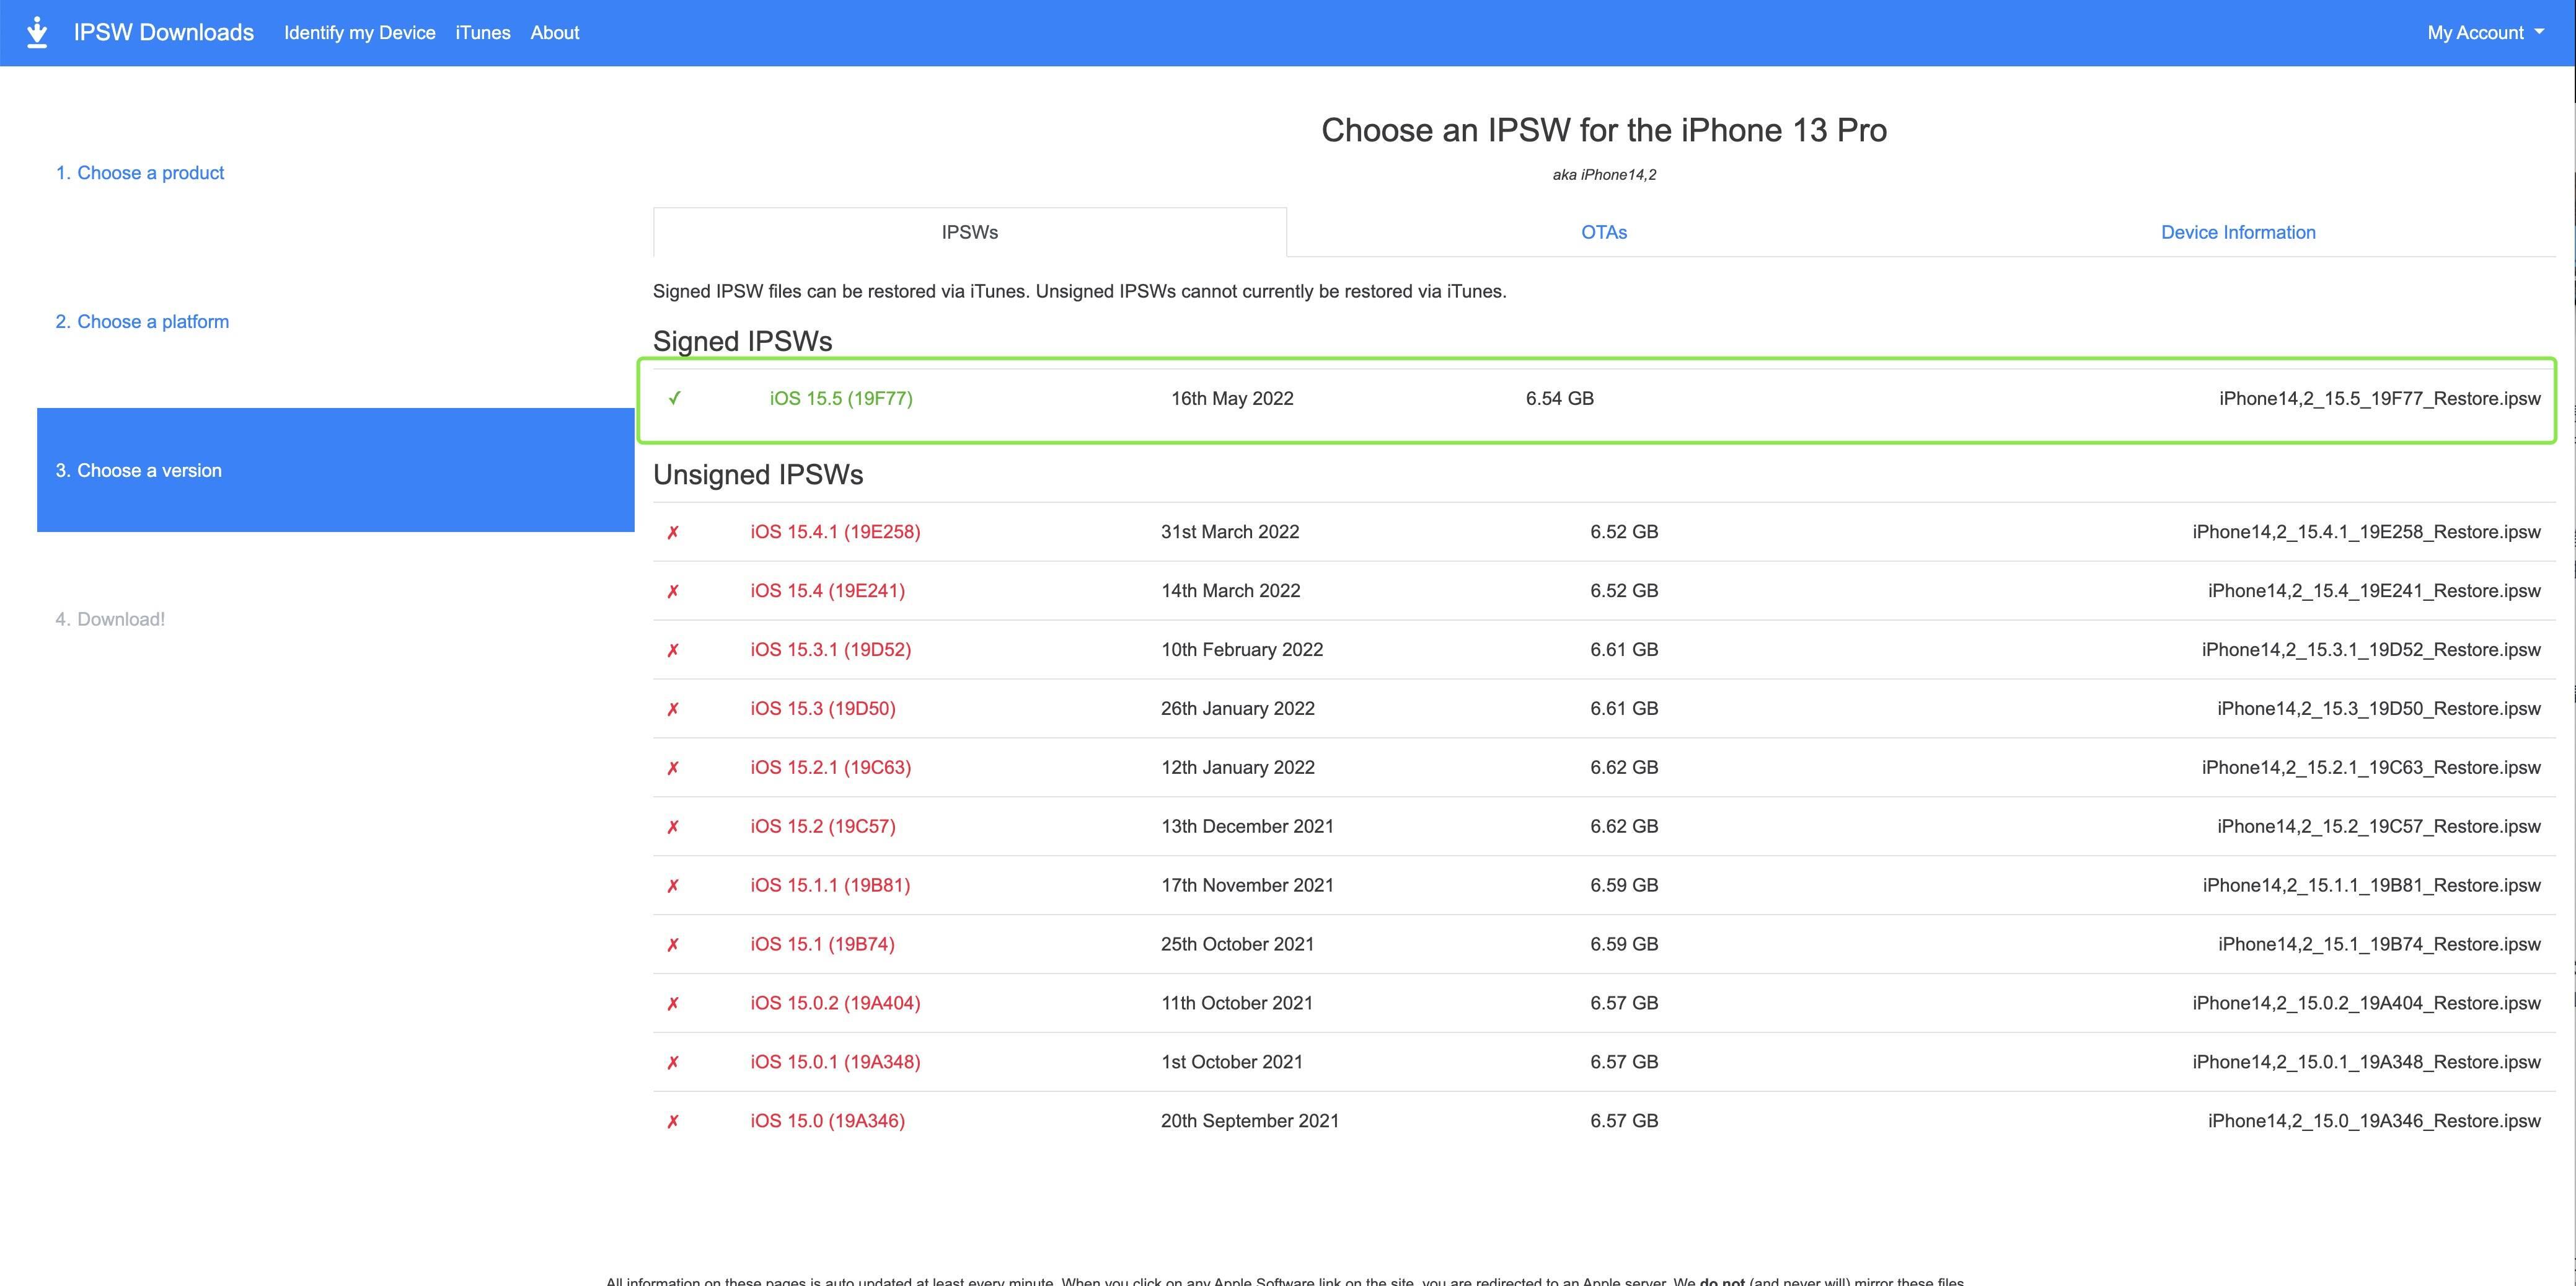Screen dimensions: 2576x1286
Task: Click the IPSW Downloads download arrow logo
Action: pos(37,32)
